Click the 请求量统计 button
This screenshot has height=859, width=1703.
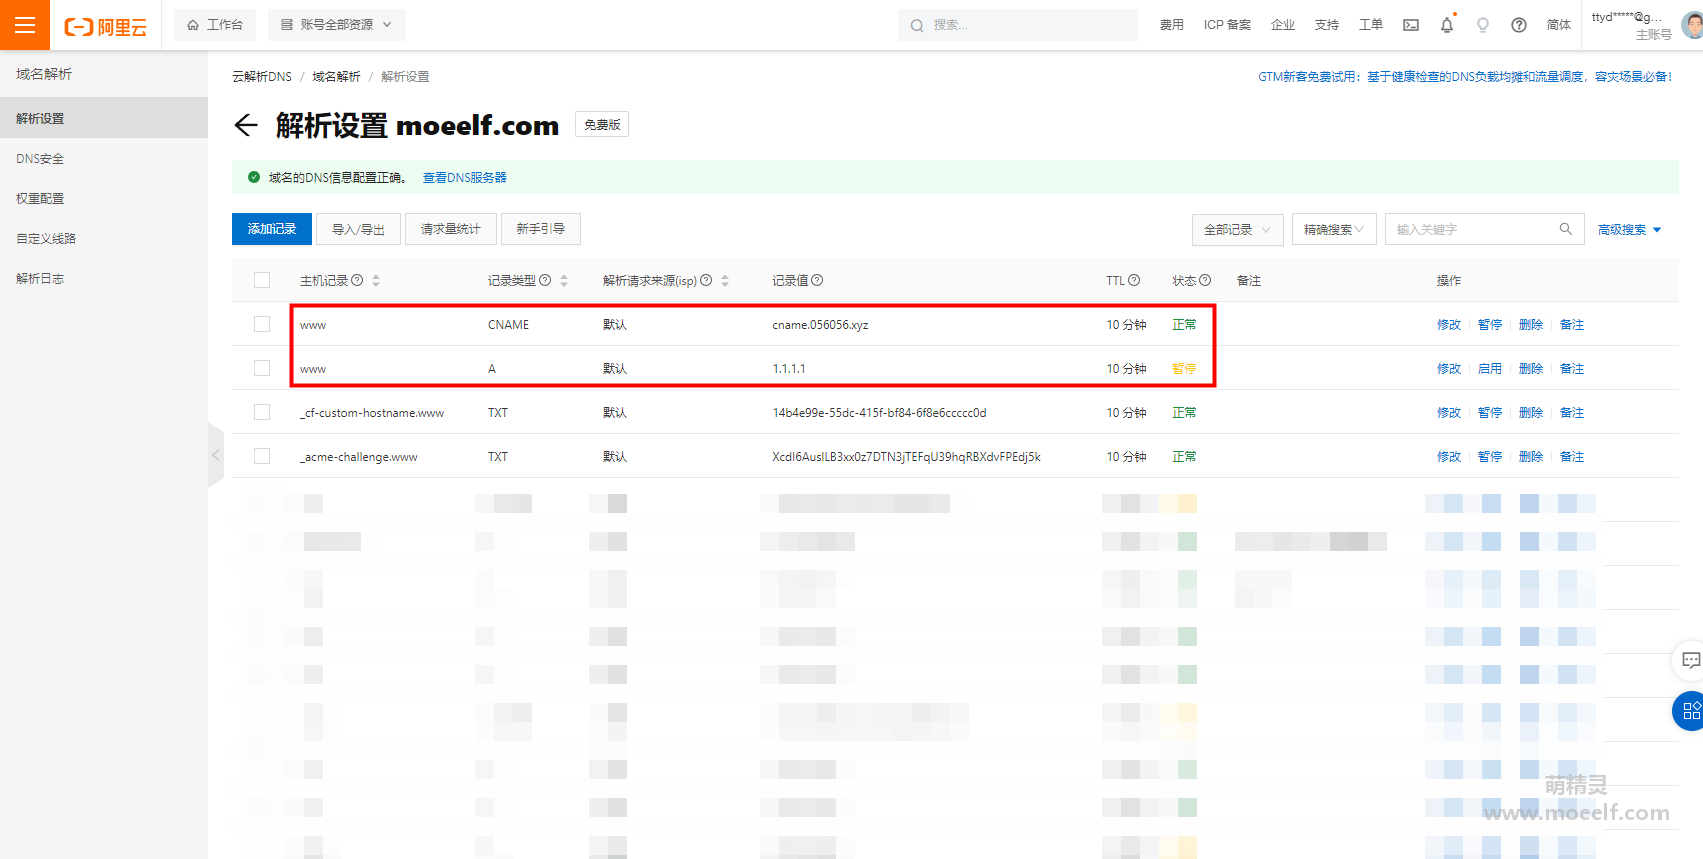pyautogui.click(x=450, y=229)
